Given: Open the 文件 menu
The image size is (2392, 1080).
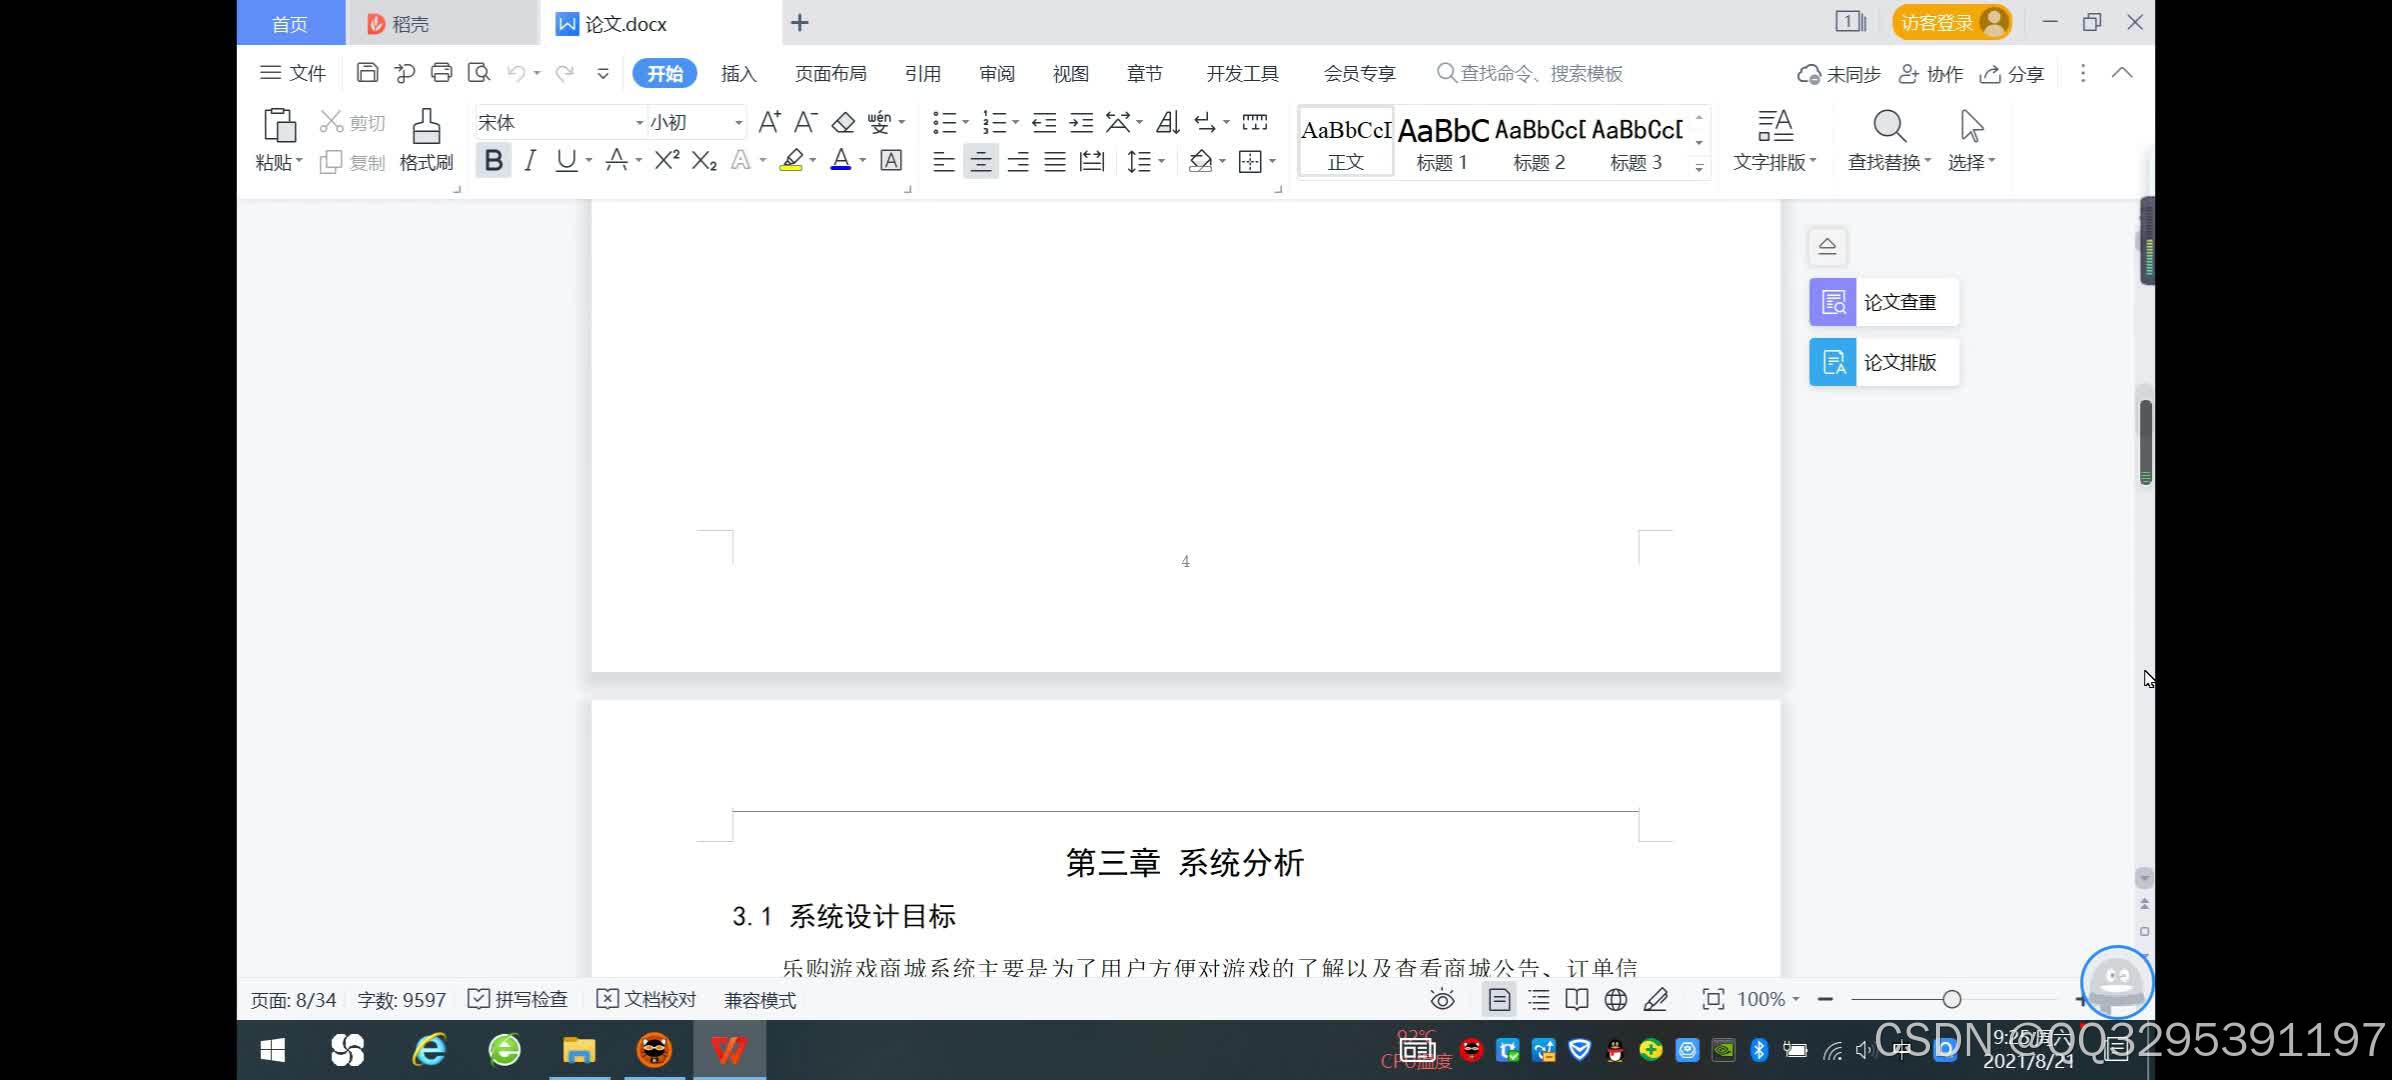Looking at the screenshot, I should tap(293, 73).
